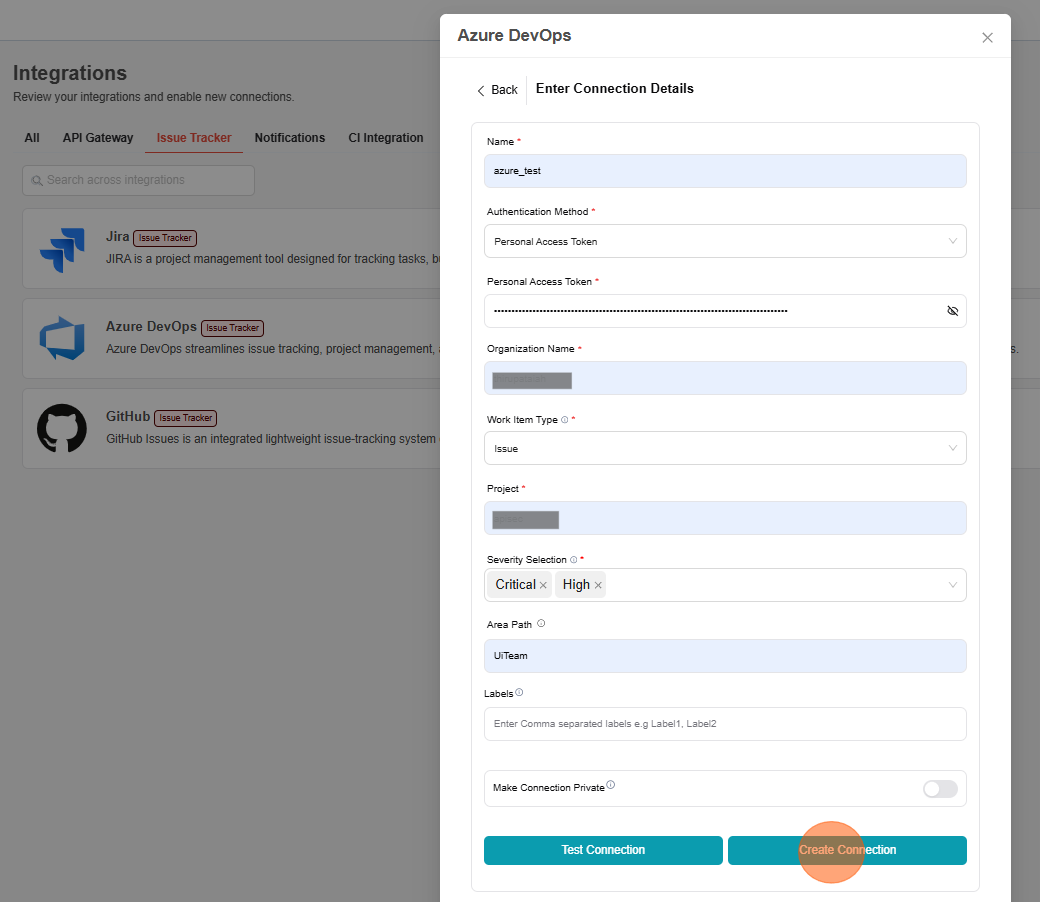Click the Labels input field
The width and height of the screenshot is (1040, 902).
[x=725, y=724]
